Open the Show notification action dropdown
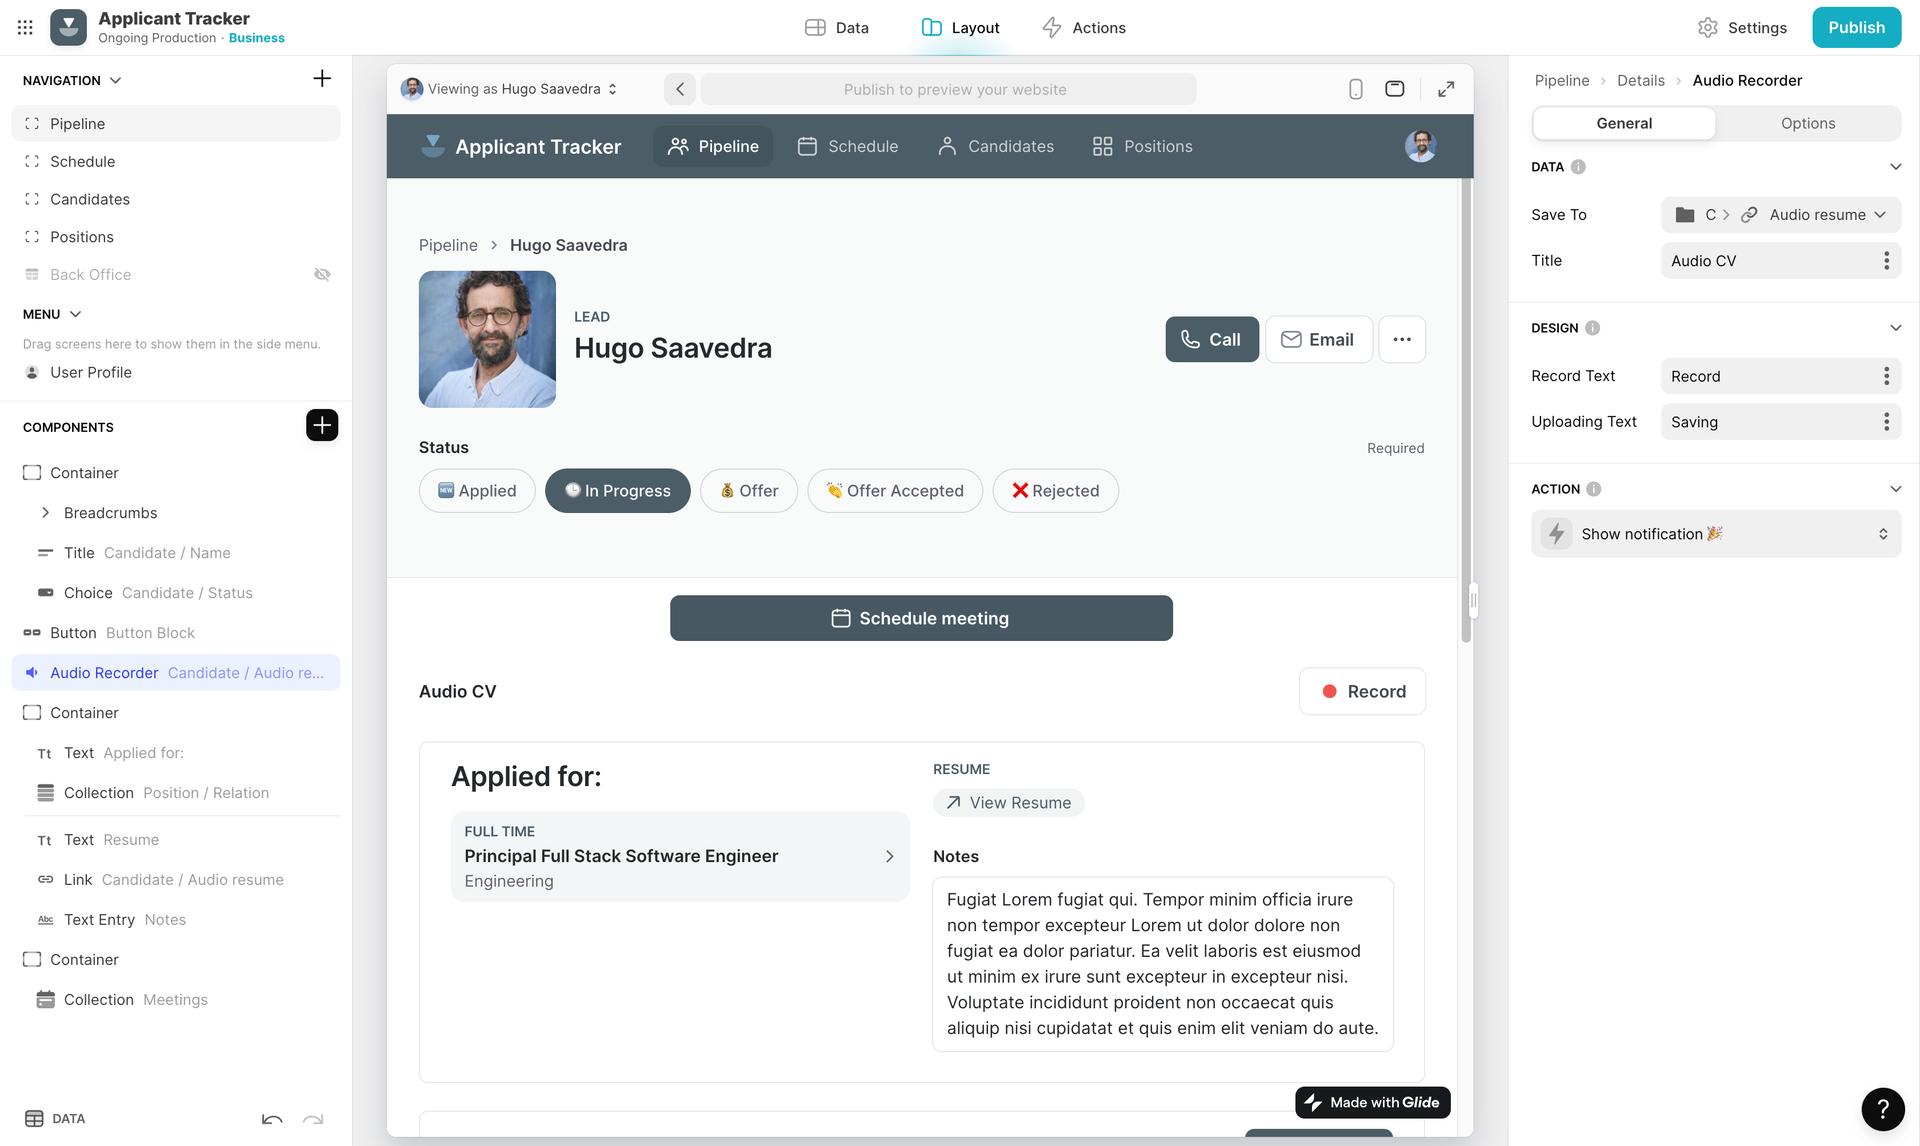 1715,534
